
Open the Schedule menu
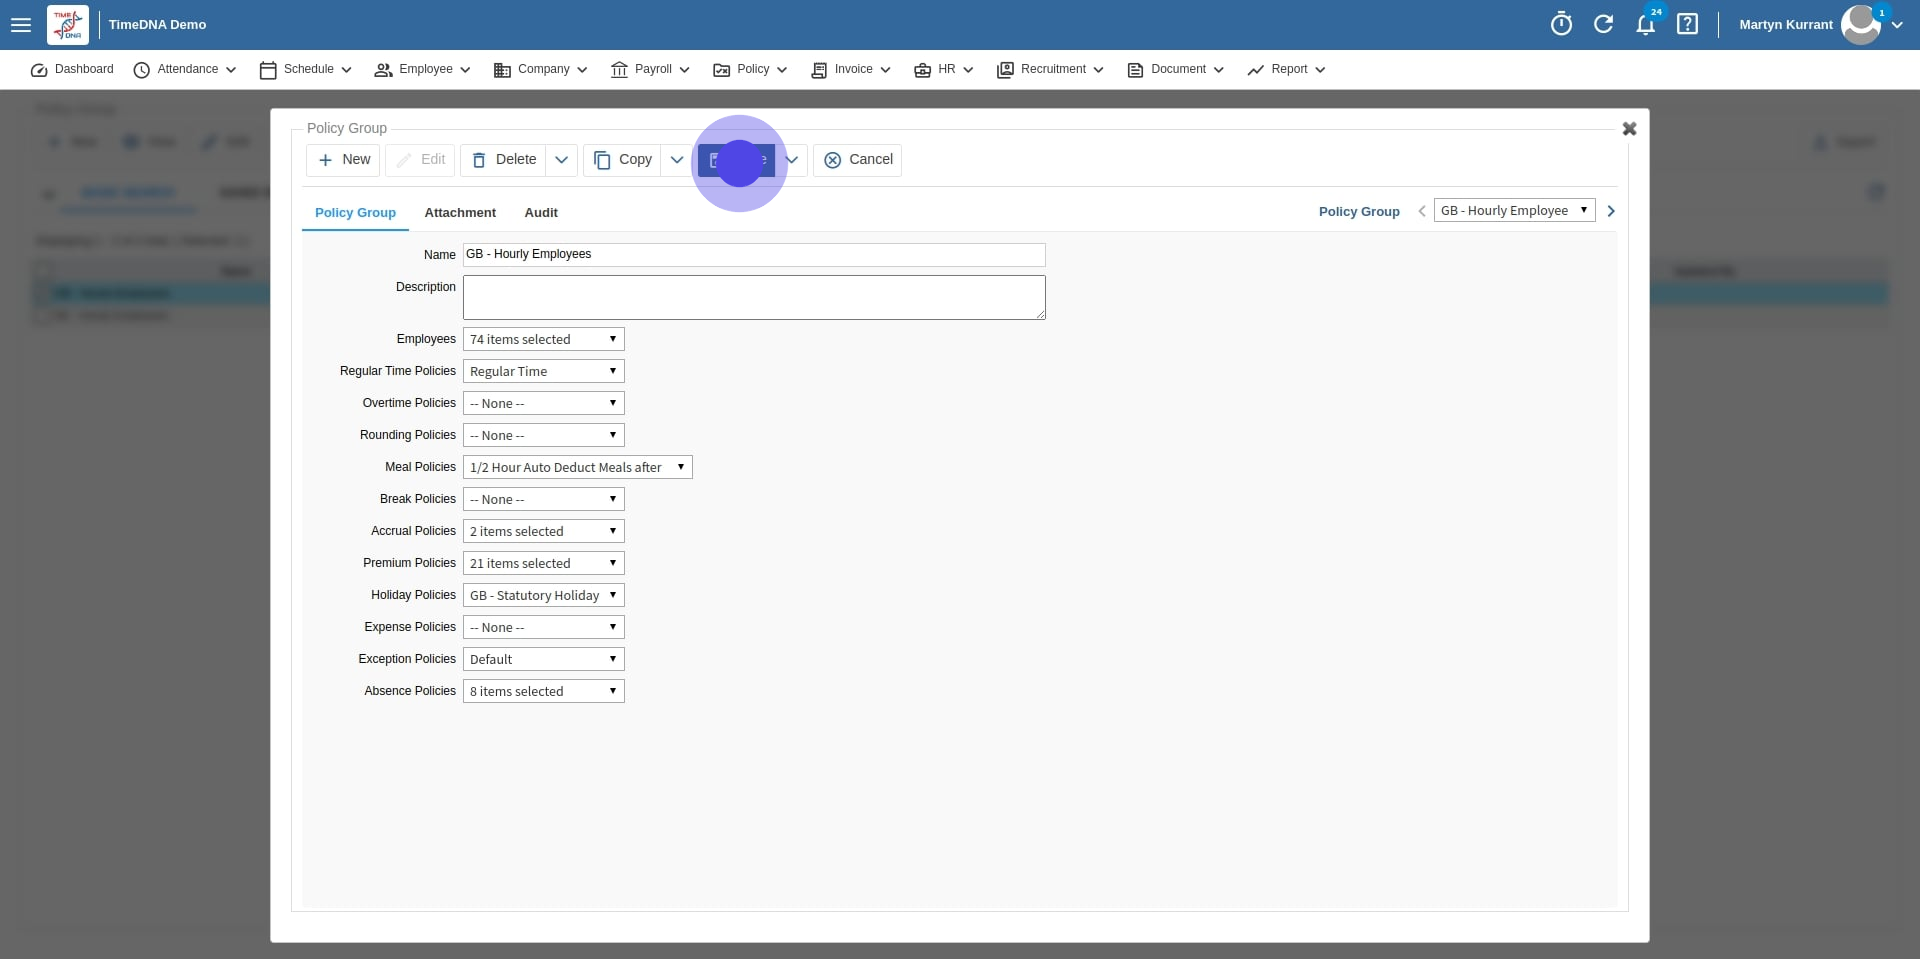click(306, 69)
